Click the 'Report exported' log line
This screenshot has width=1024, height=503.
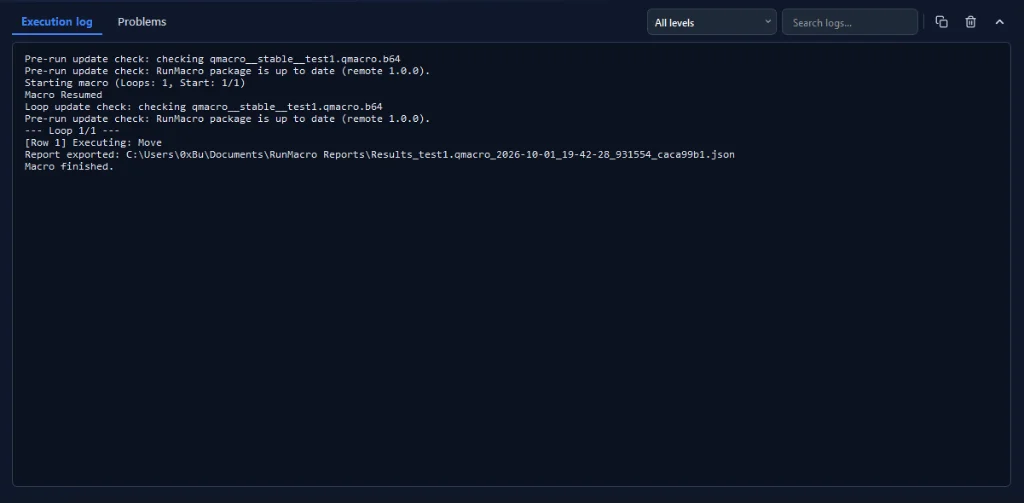coord(379,155)
